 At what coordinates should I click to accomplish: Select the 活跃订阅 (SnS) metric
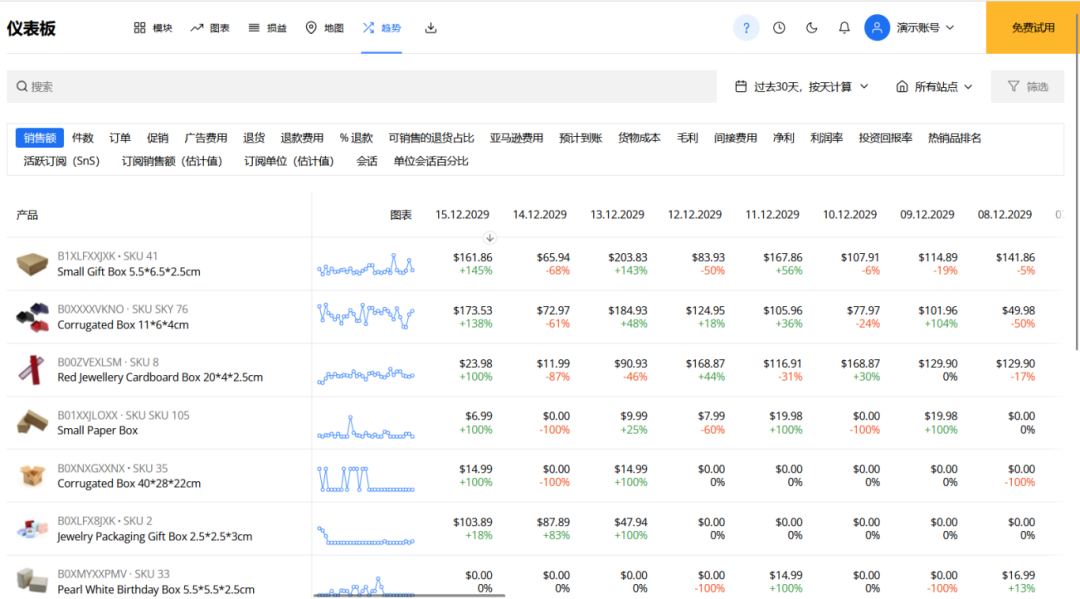pyautogui.click(x=61, y=161)
